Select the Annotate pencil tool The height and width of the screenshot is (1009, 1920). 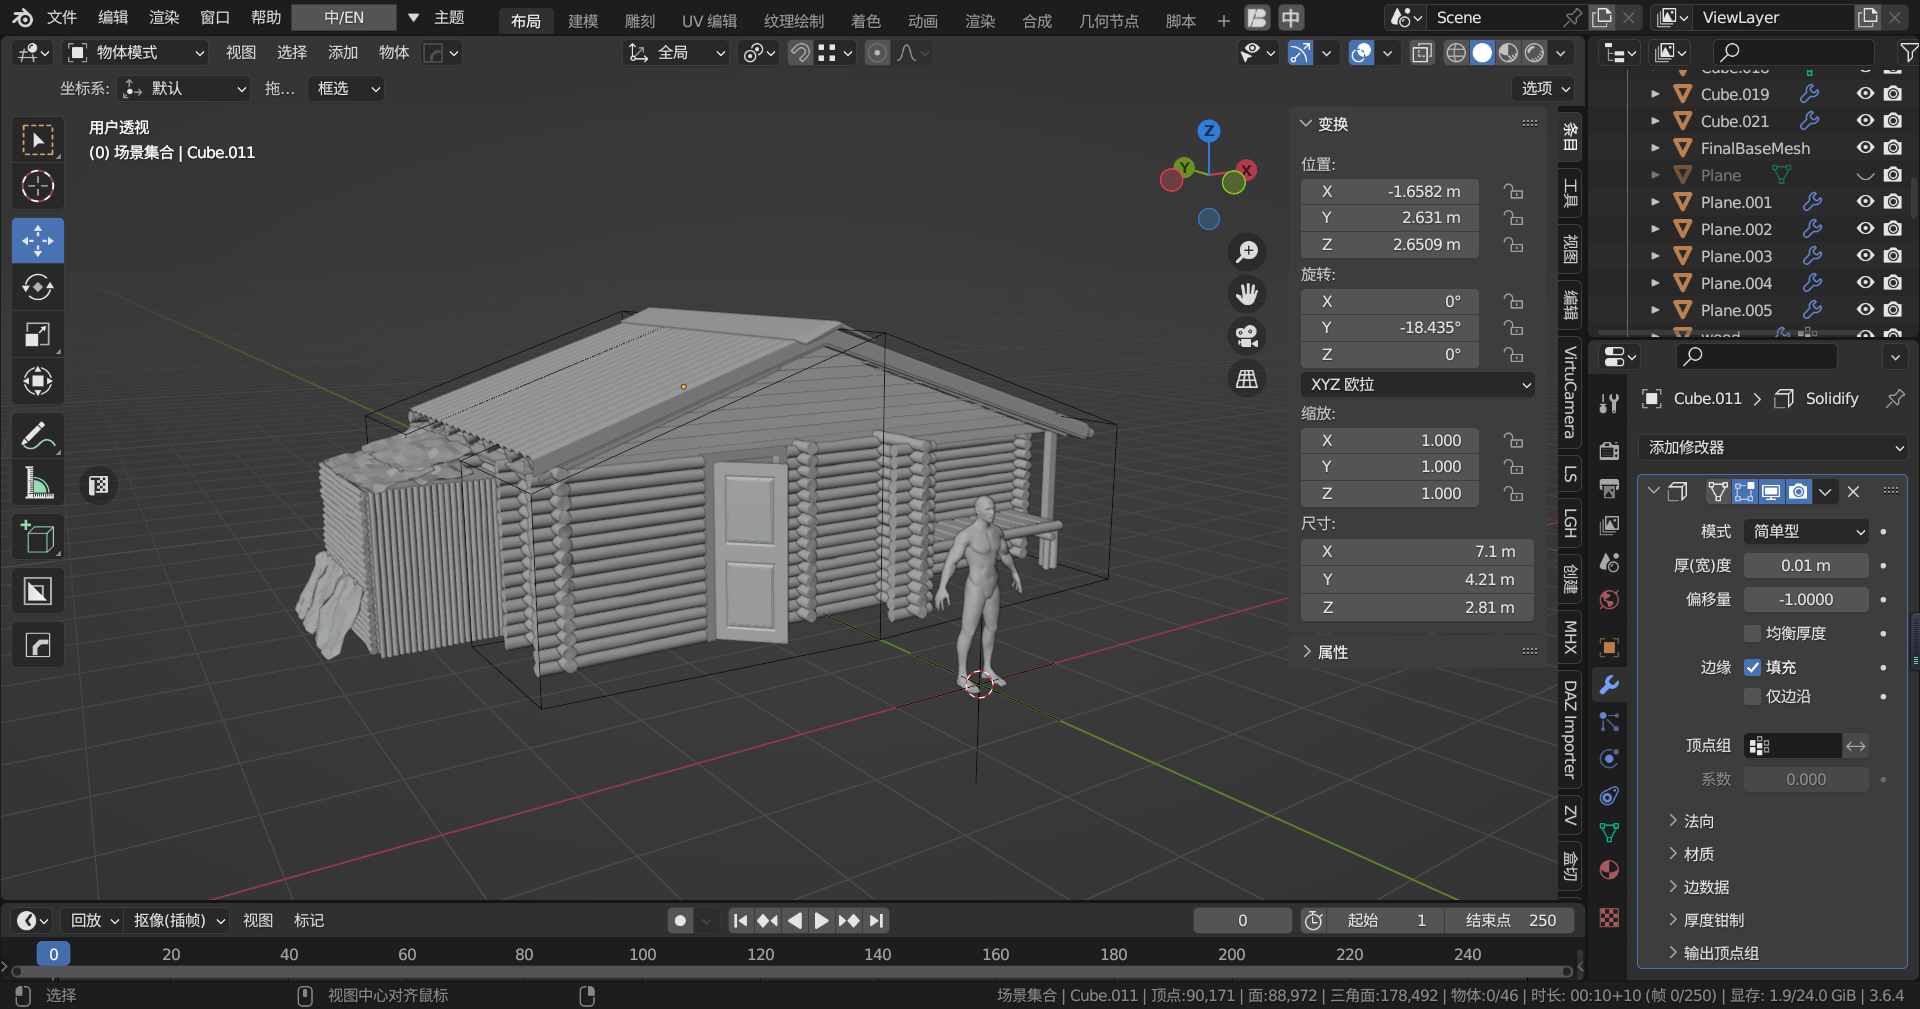point(38,437)
